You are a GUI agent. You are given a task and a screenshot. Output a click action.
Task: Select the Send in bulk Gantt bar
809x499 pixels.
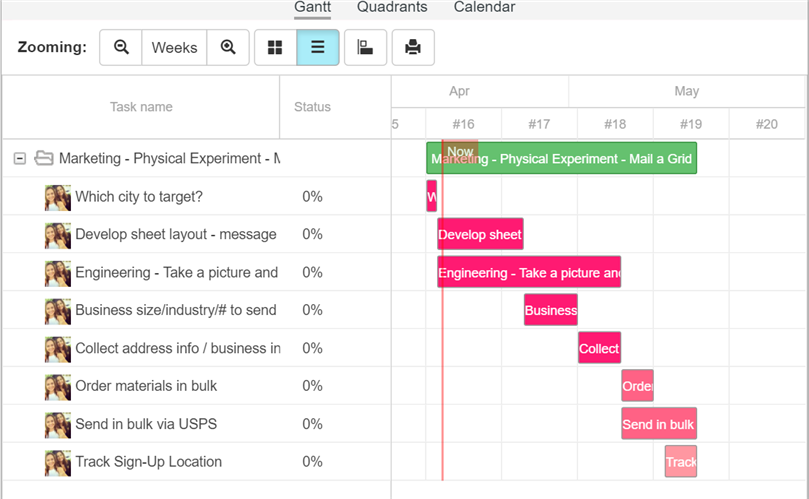659,424
